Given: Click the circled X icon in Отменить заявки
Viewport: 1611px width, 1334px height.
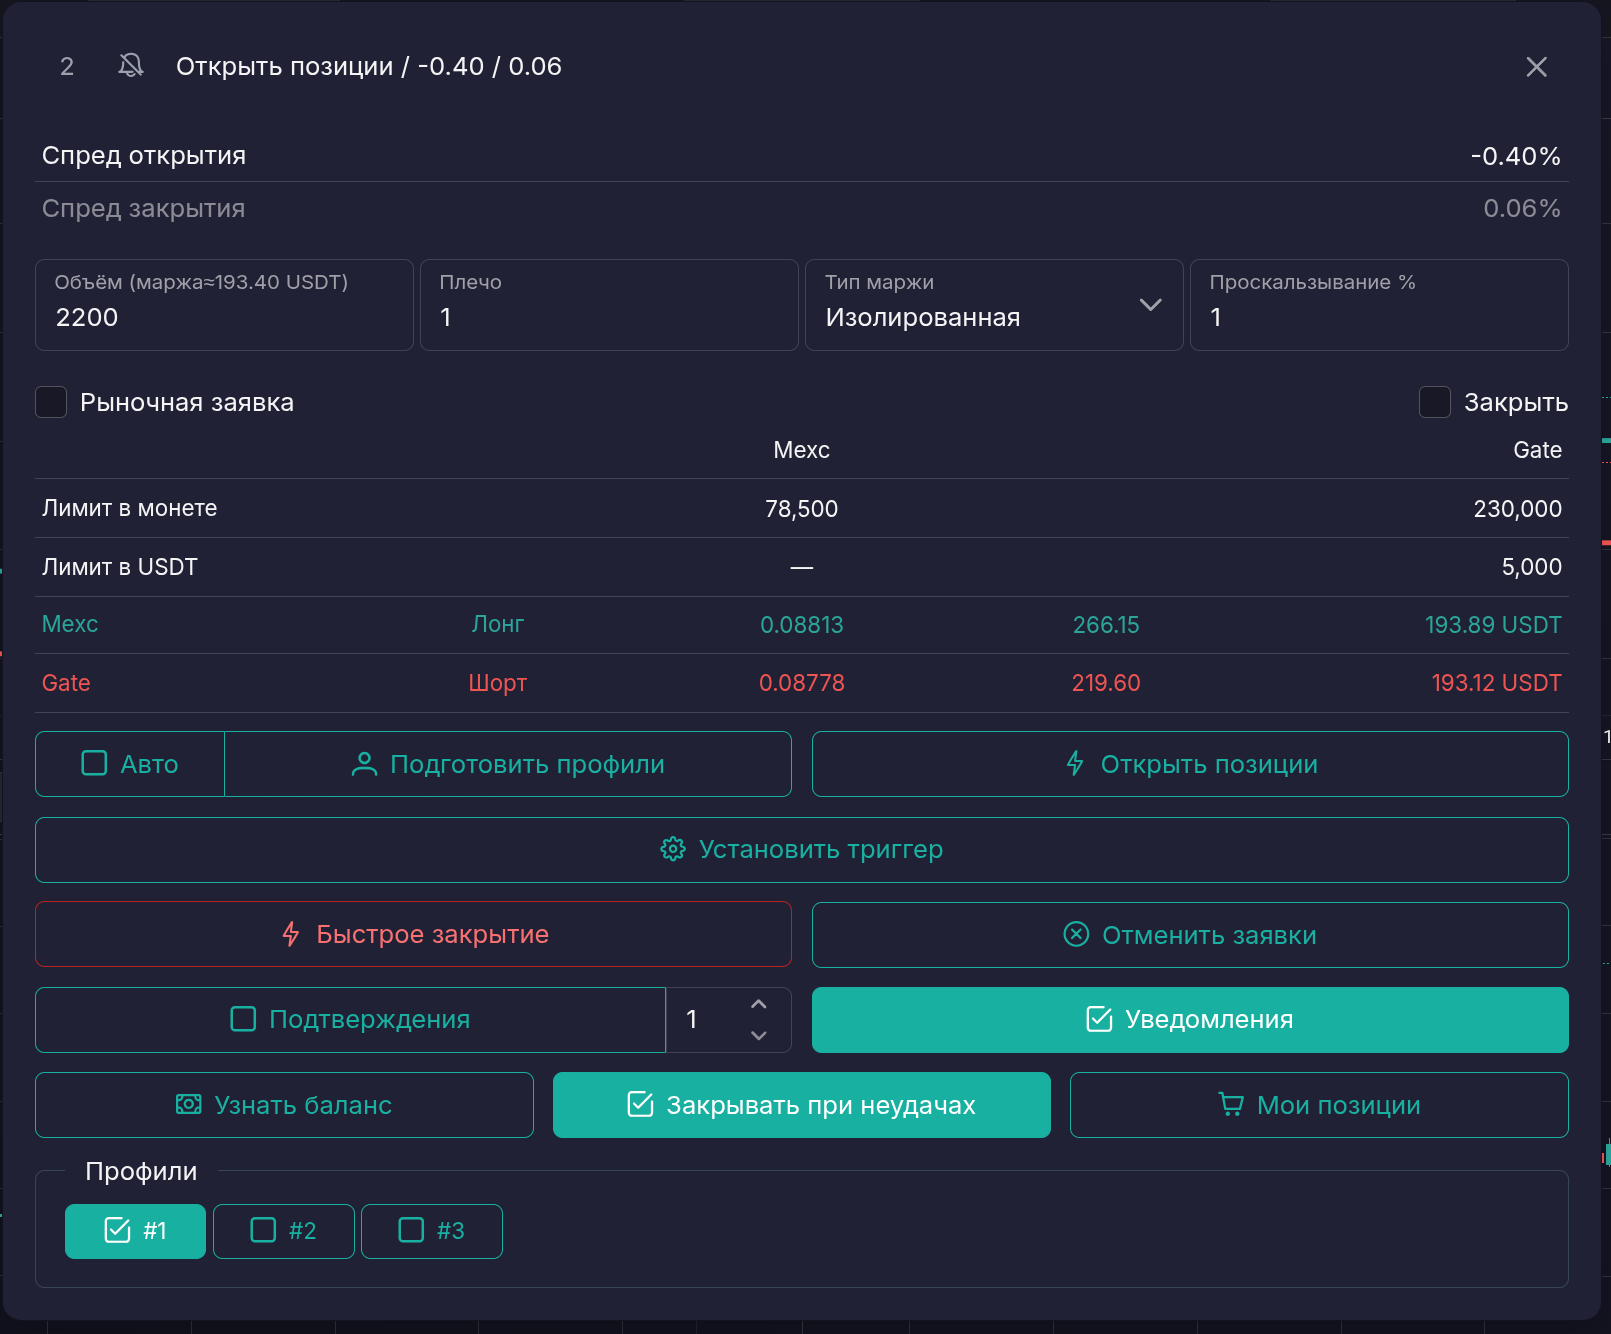Looking at the screenshot, I should click(x=1076, y=934).
